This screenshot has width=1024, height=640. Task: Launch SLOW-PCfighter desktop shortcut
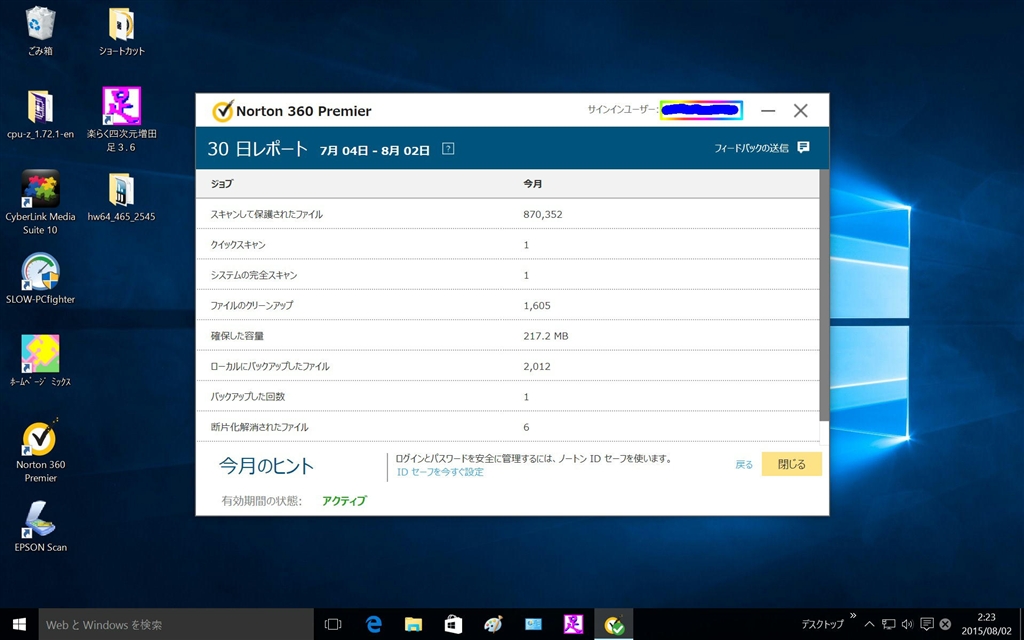pyautogui.click(x=40, y=272)
